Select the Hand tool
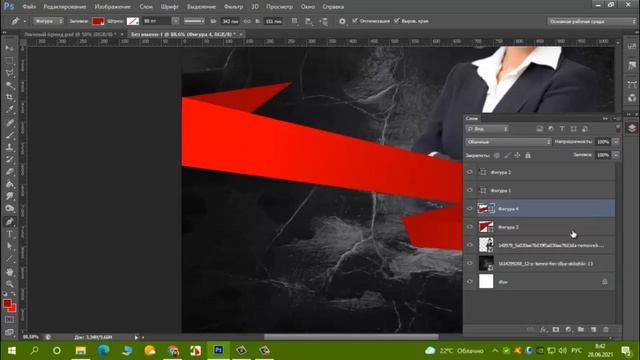The width and height of the screenshot is (640, 360). pyautogui.click(x=9, y=272)
